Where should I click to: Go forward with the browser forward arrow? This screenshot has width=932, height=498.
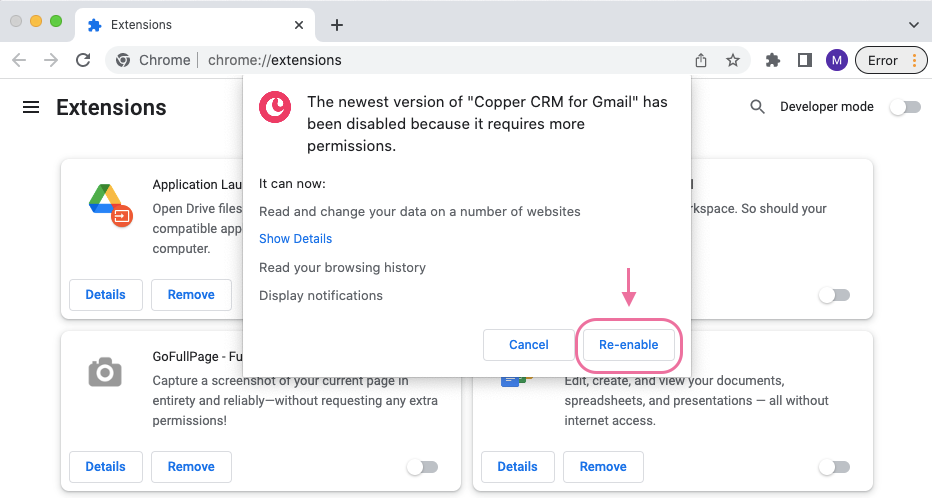tap(51, 60)
